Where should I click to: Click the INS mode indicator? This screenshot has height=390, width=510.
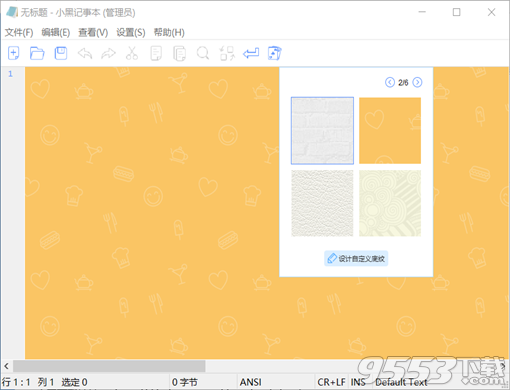tap(358, 382)
